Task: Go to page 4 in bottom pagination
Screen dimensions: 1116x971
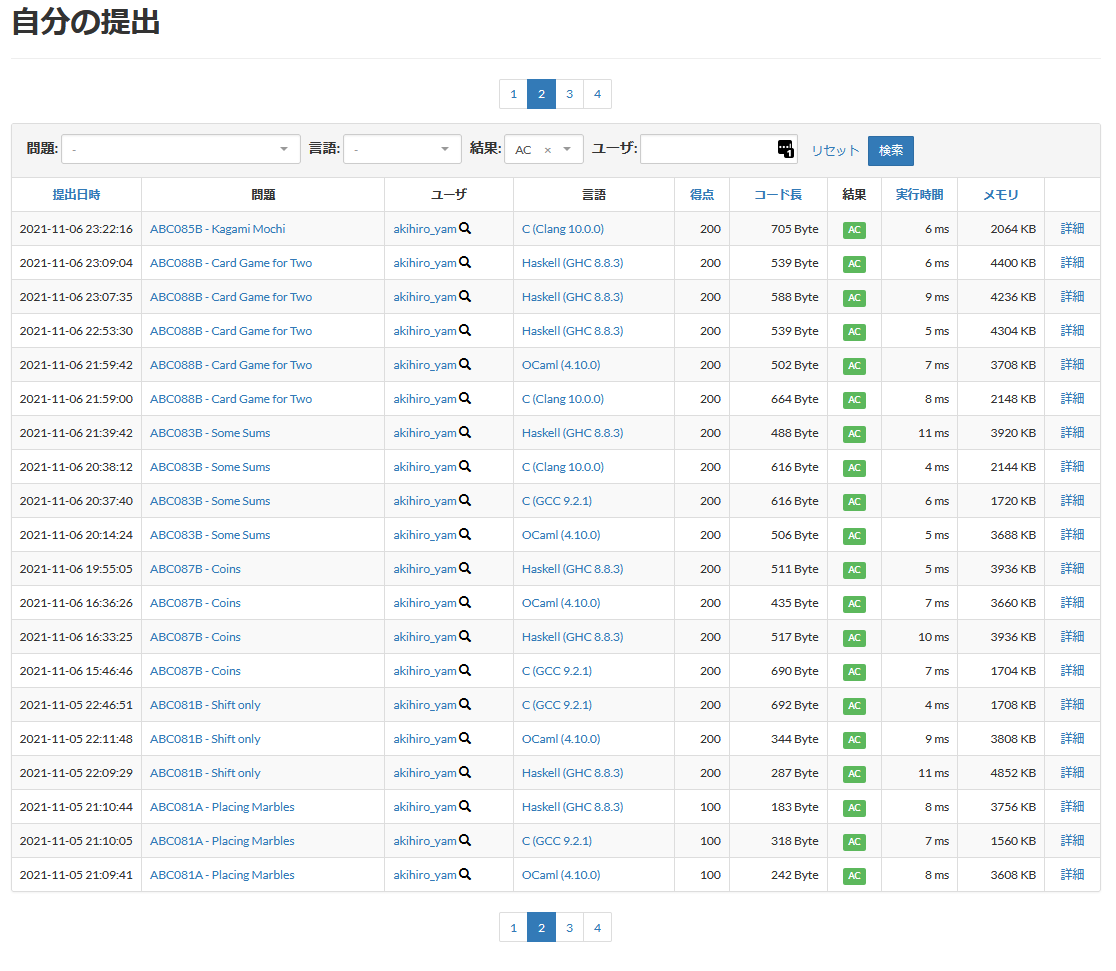Action: [x=597, y=927]
